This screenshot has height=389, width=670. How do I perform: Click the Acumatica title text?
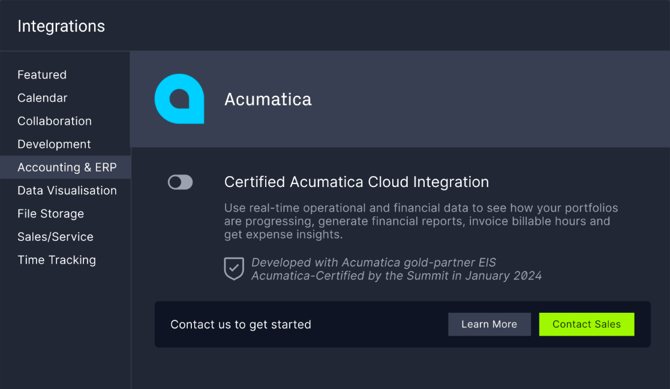tap(268, 99)
